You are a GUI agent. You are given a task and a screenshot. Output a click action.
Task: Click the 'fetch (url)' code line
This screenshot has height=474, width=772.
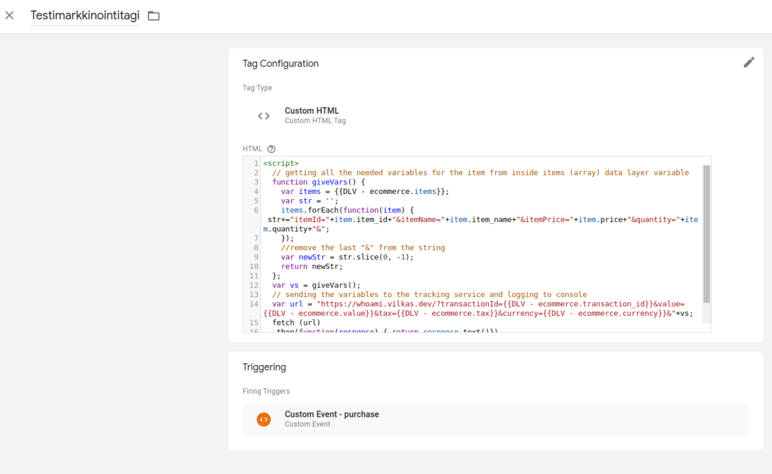coord(296,322)
